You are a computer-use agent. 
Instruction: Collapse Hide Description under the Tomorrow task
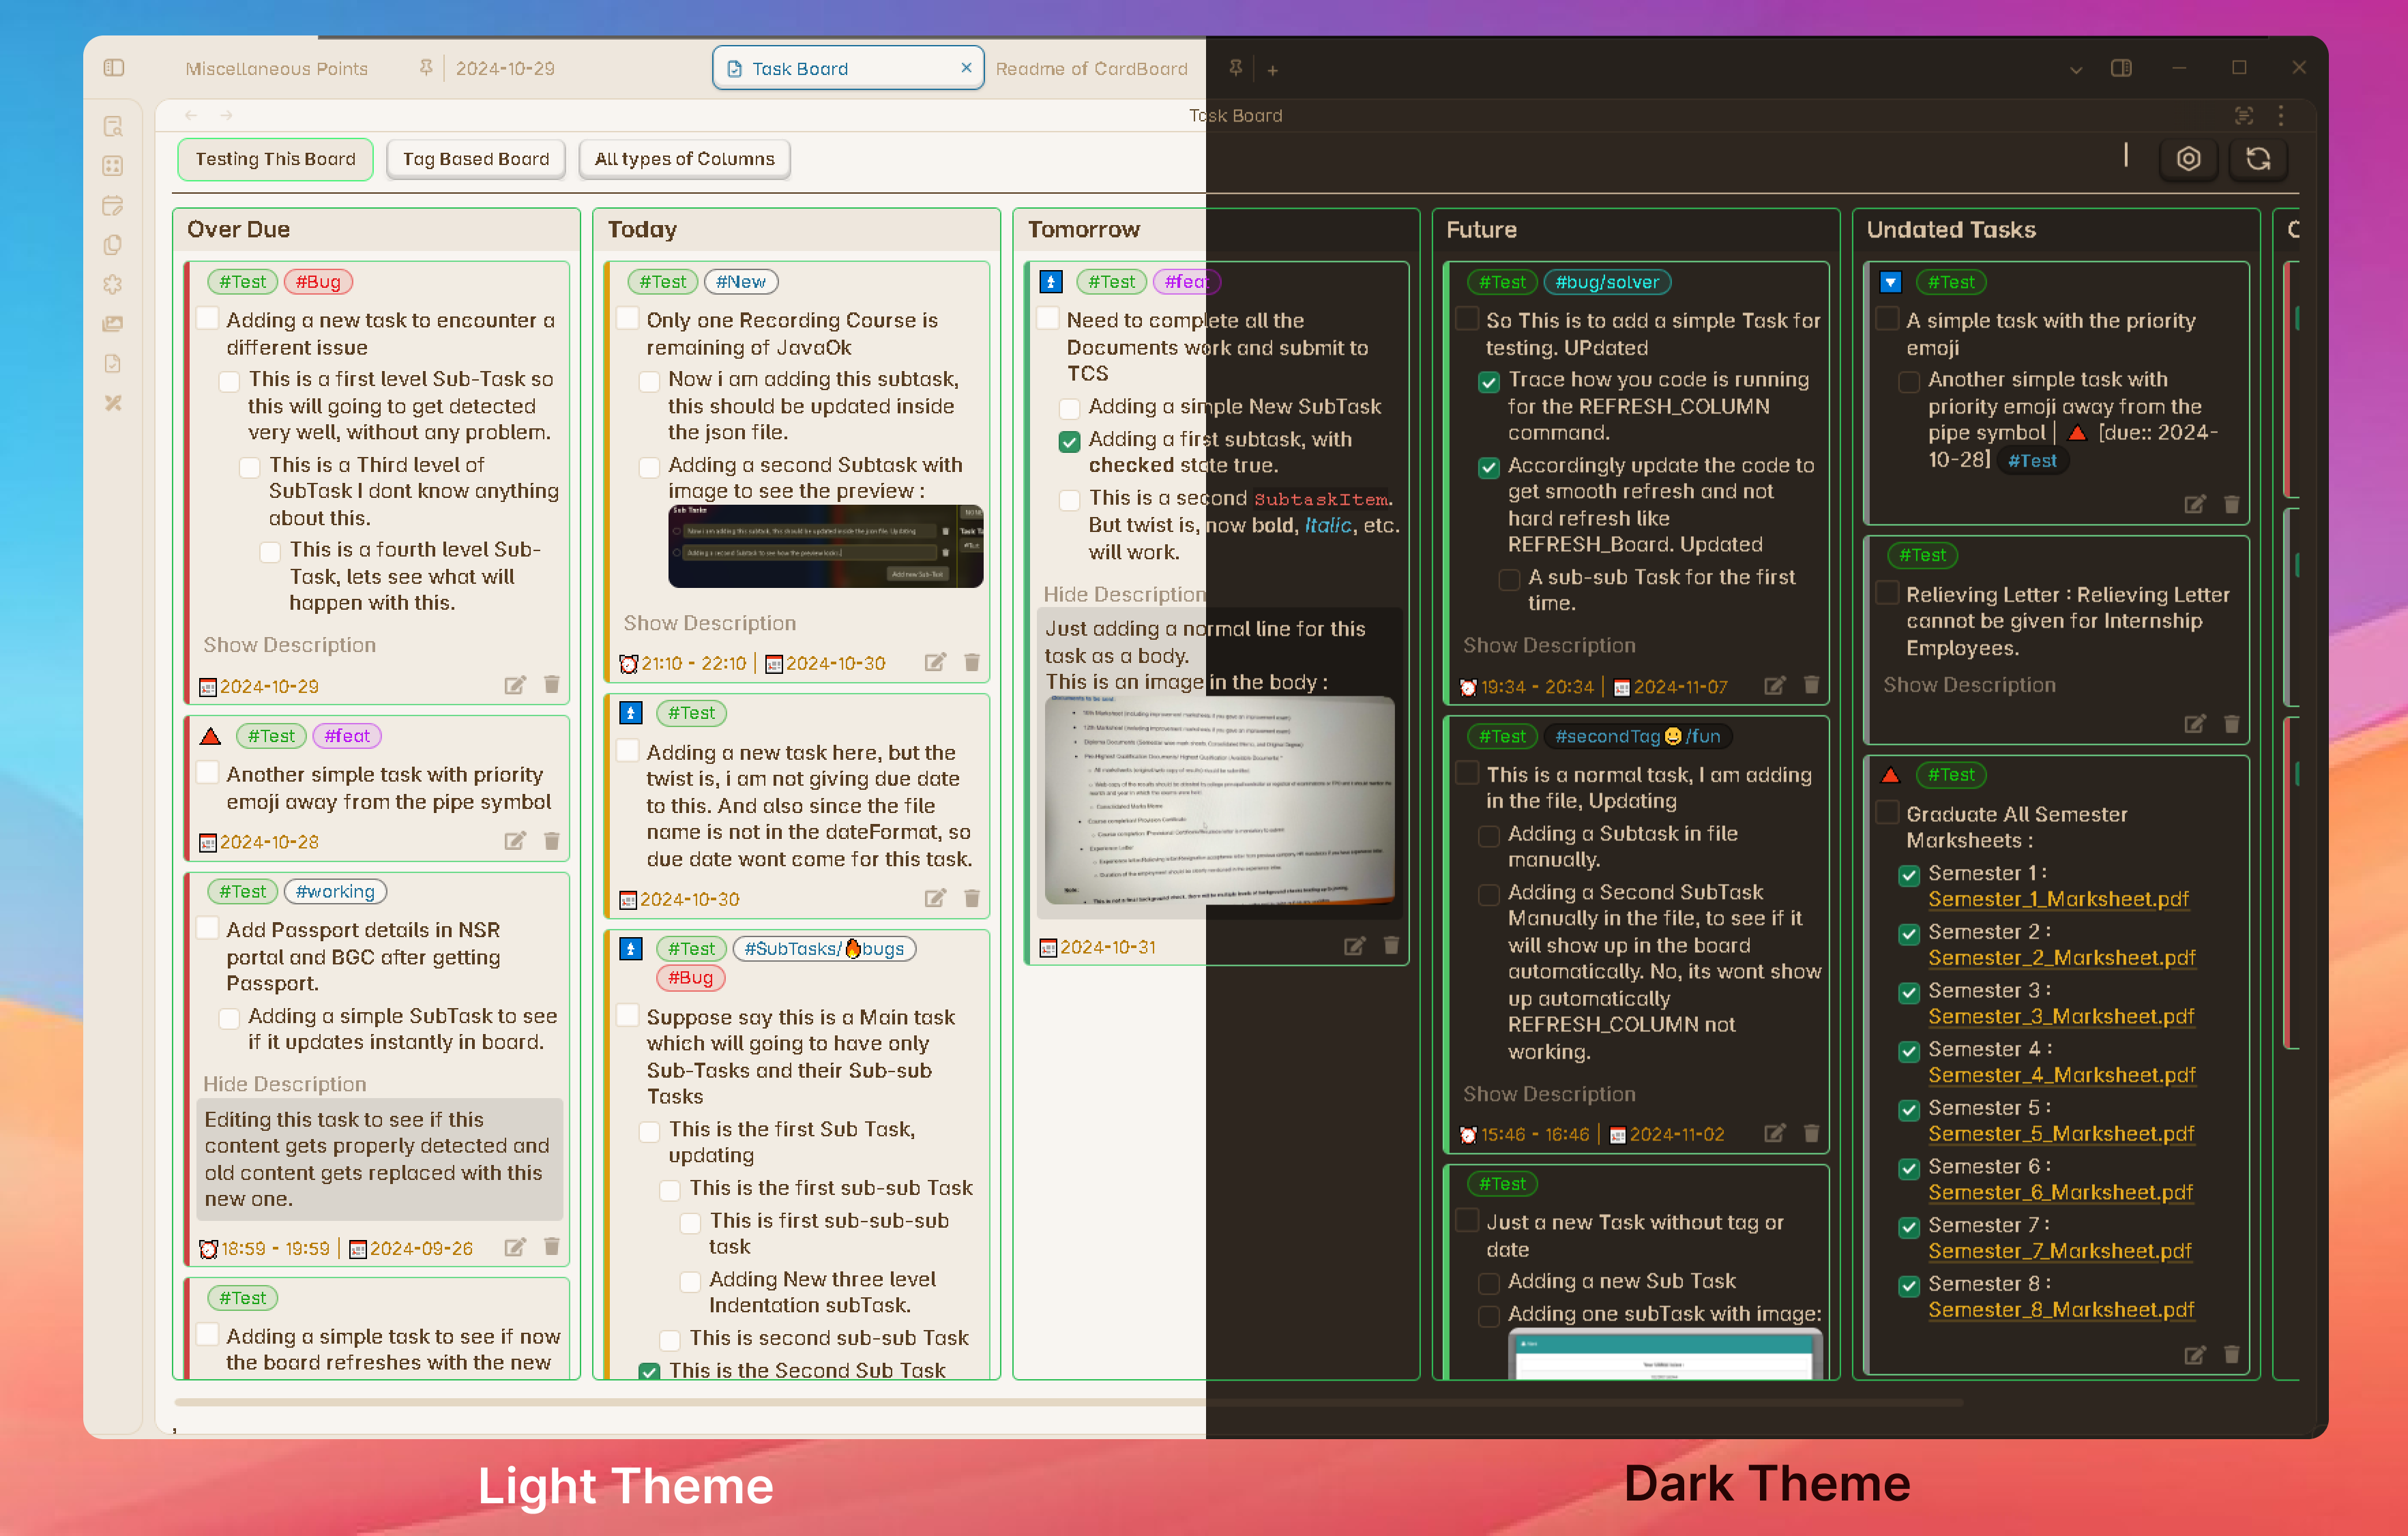pos(1122,594)
